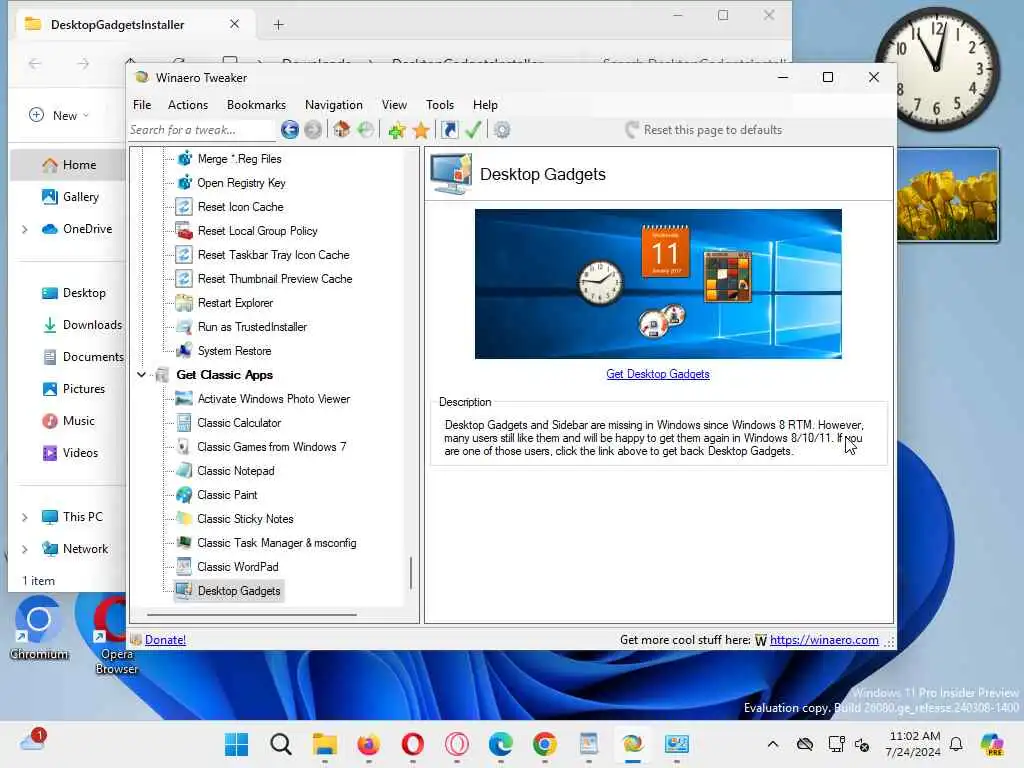
Task: Click the tree panel vertical scrollbar
Action: tap(411, 573)
